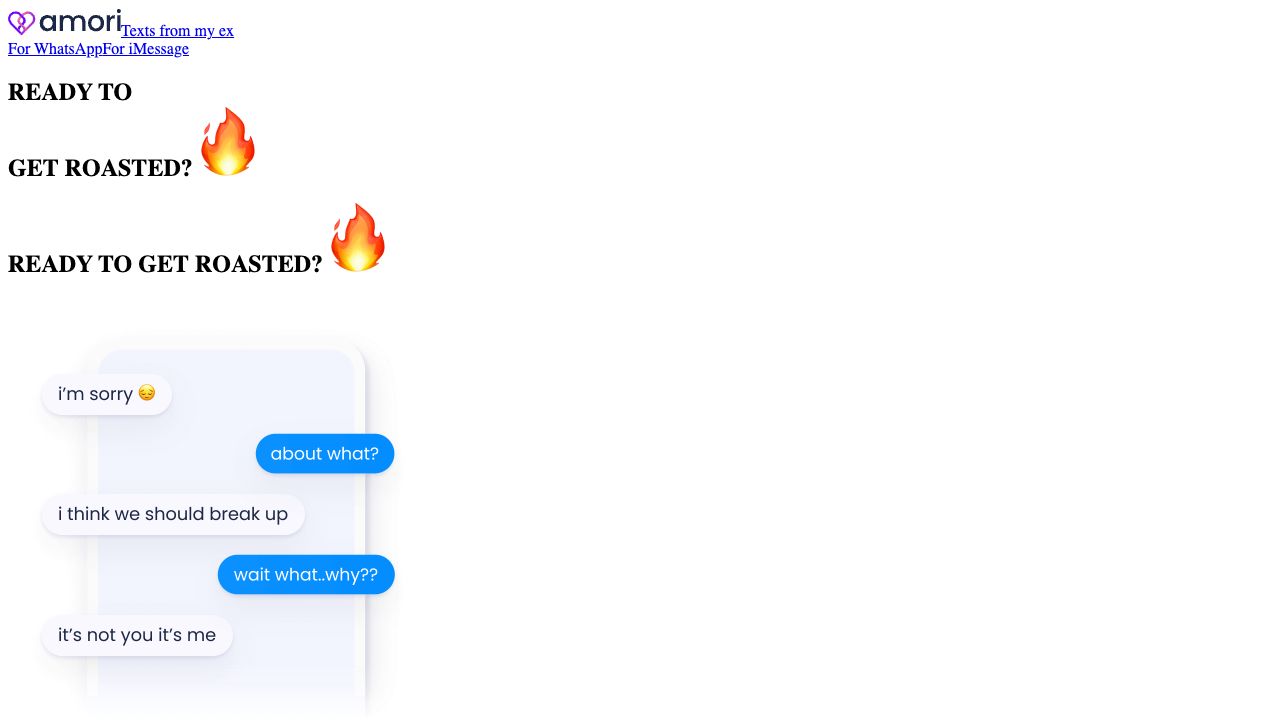
Task: Click the amori purple heart logo icon
Action: coord(21,22)
